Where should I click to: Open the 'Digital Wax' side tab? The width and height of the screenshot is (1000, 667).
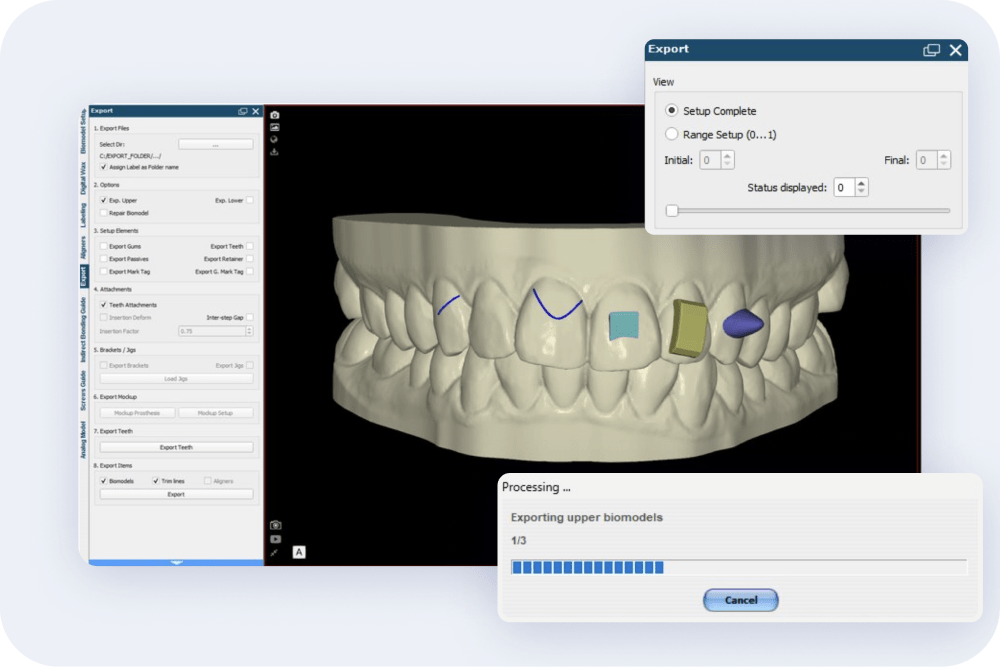pos(83,179)
